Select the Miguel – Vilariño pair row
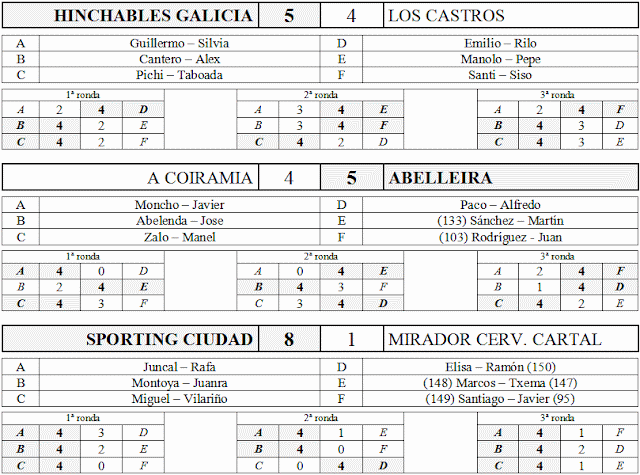Screen dimensions: 640x475 179,399
